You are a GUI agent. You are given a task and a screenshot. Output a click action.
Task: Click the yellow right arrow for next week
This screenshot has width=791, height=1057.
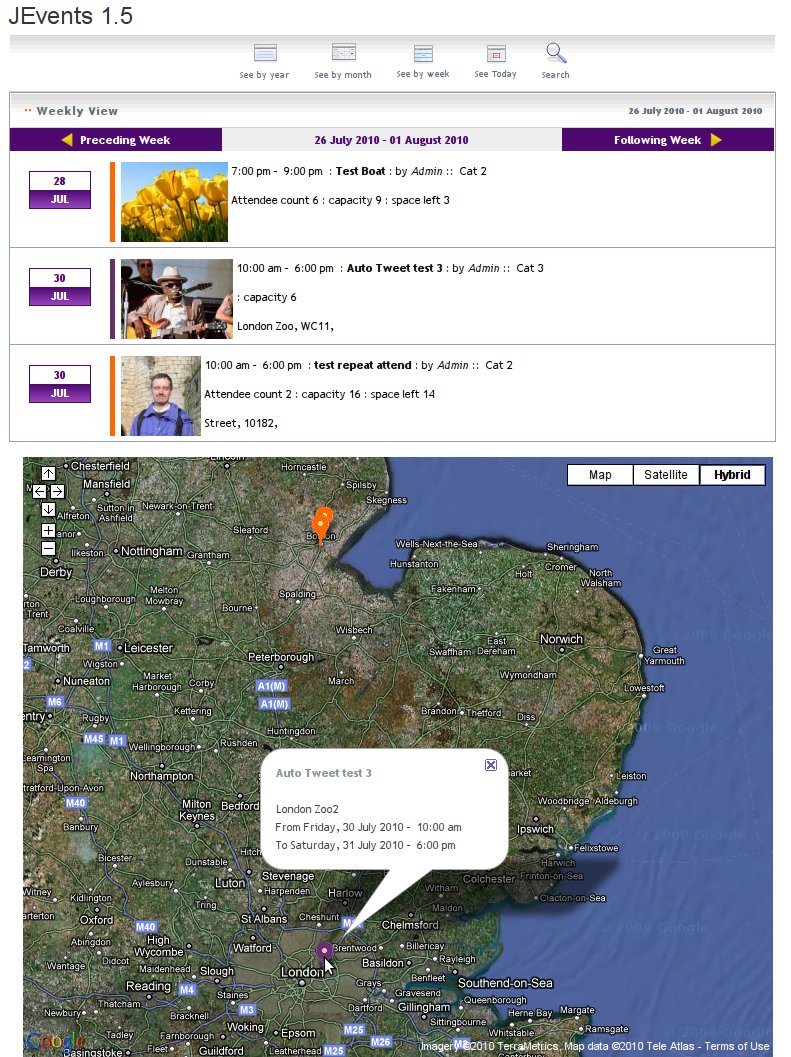716,140
